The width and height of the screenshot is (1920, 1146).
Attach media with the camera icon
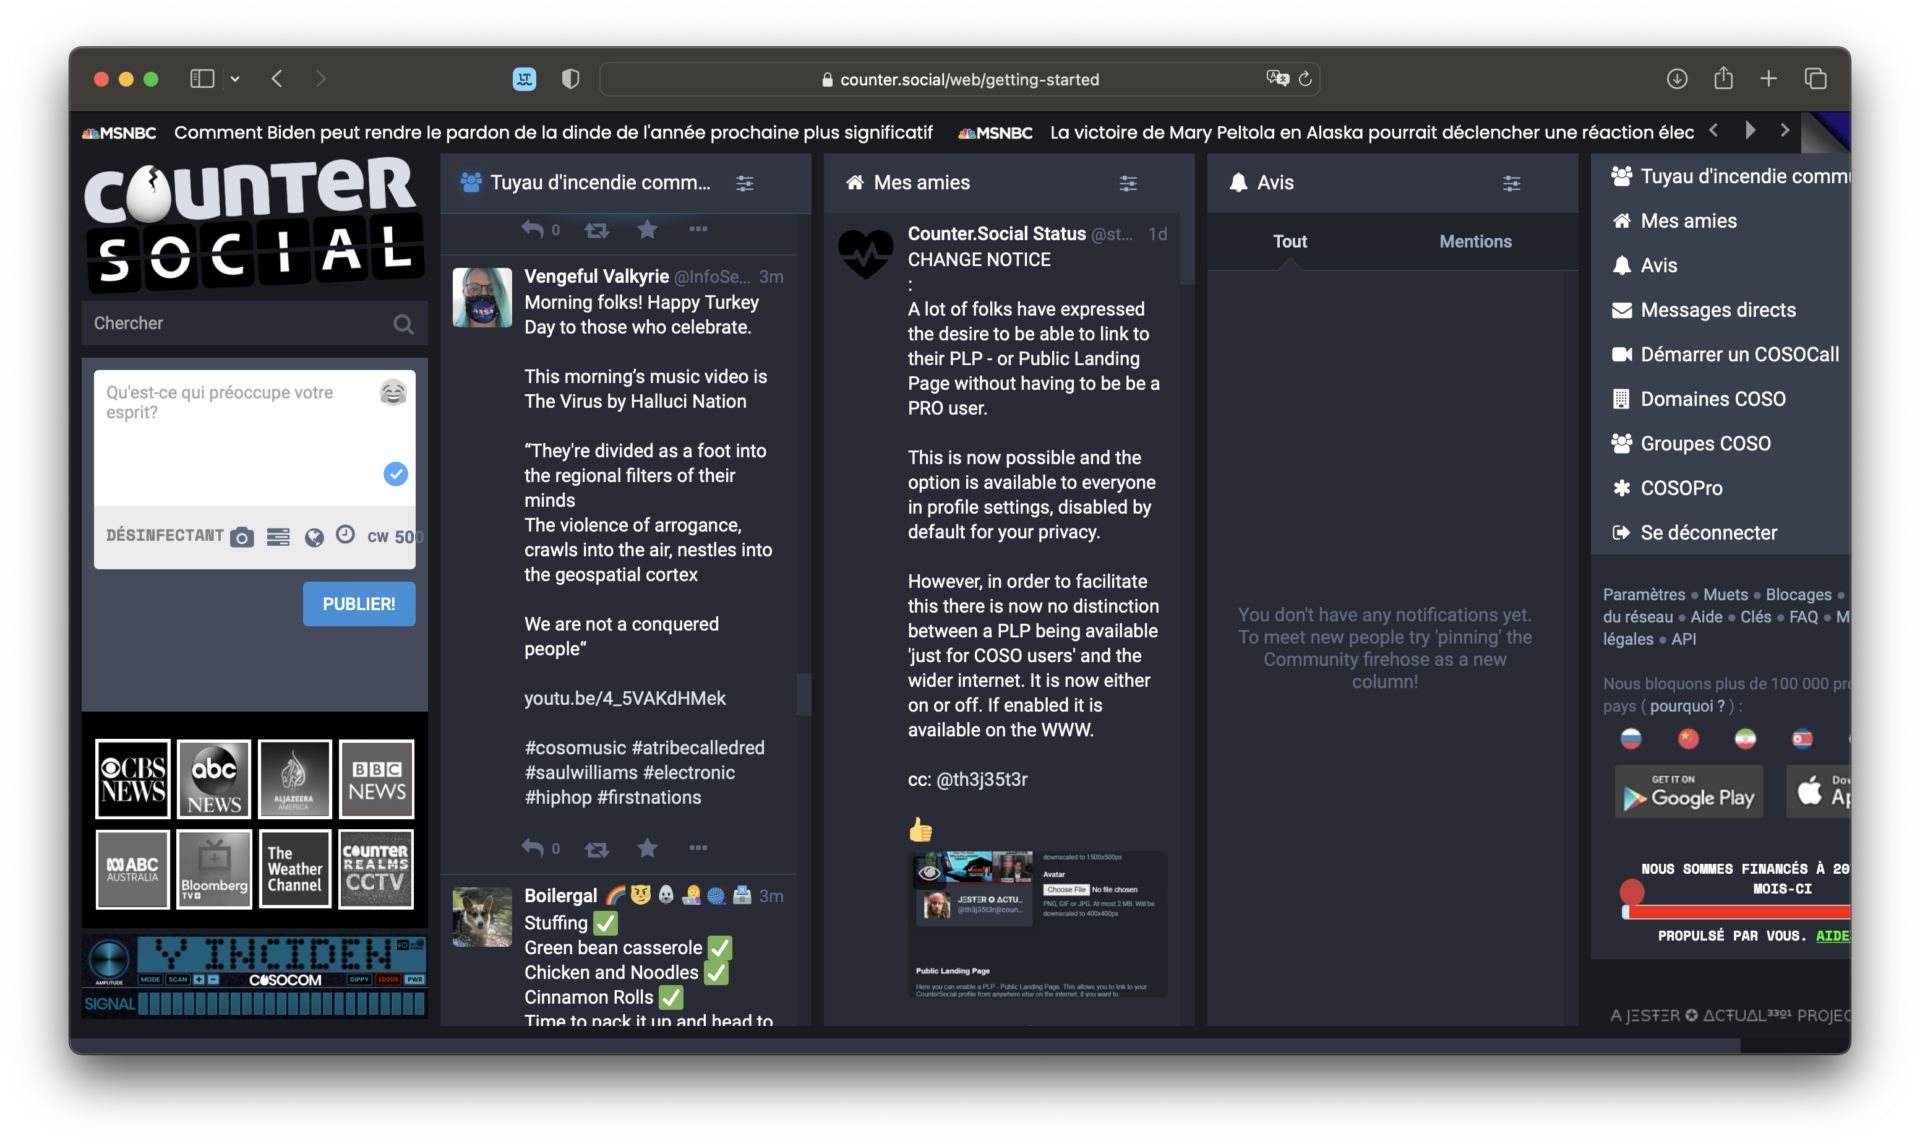241,537
